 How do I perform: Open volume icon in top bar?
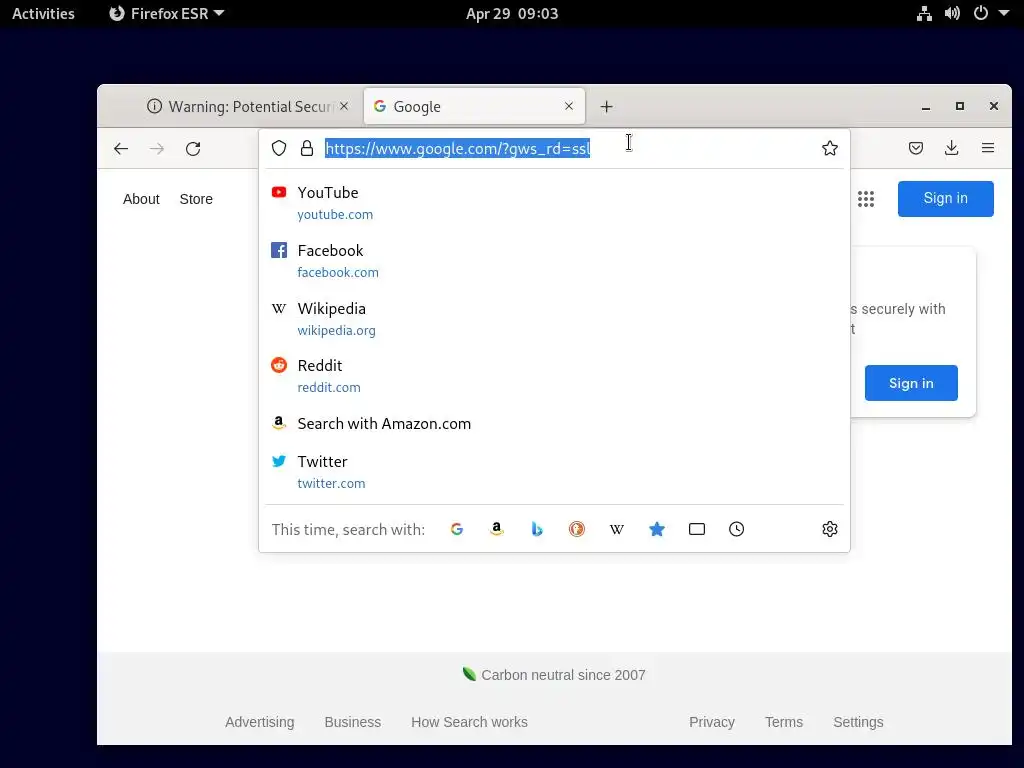pos(952,13)
